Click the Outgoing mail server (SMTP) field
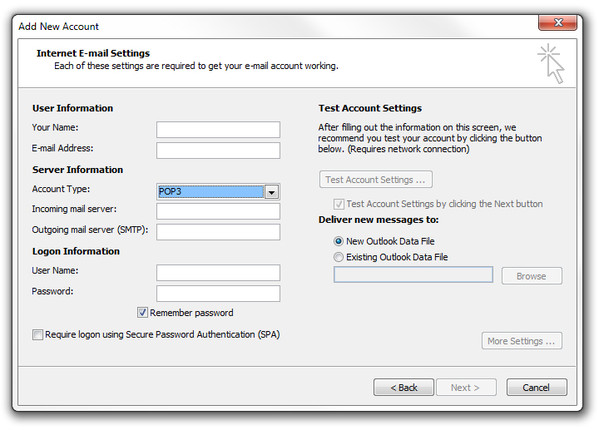The width and height of the screenshot is (599, 430). point(218,232)
